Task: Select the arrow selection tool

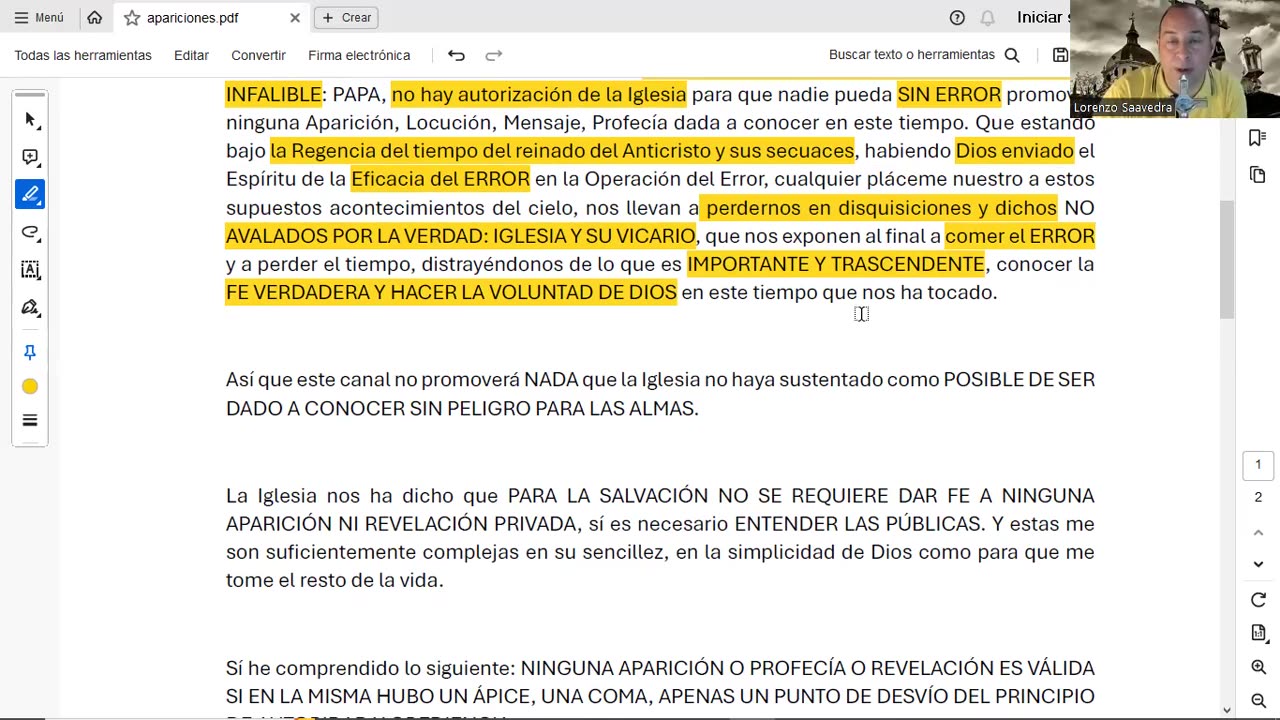Action: [x=30, y=120]
